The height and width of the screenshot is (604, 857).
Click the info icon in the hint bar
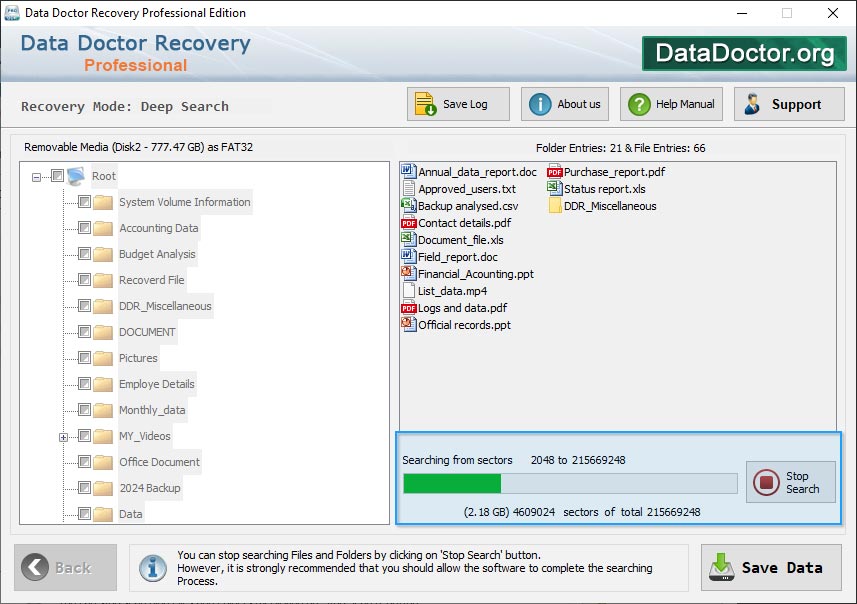point(153,568)
